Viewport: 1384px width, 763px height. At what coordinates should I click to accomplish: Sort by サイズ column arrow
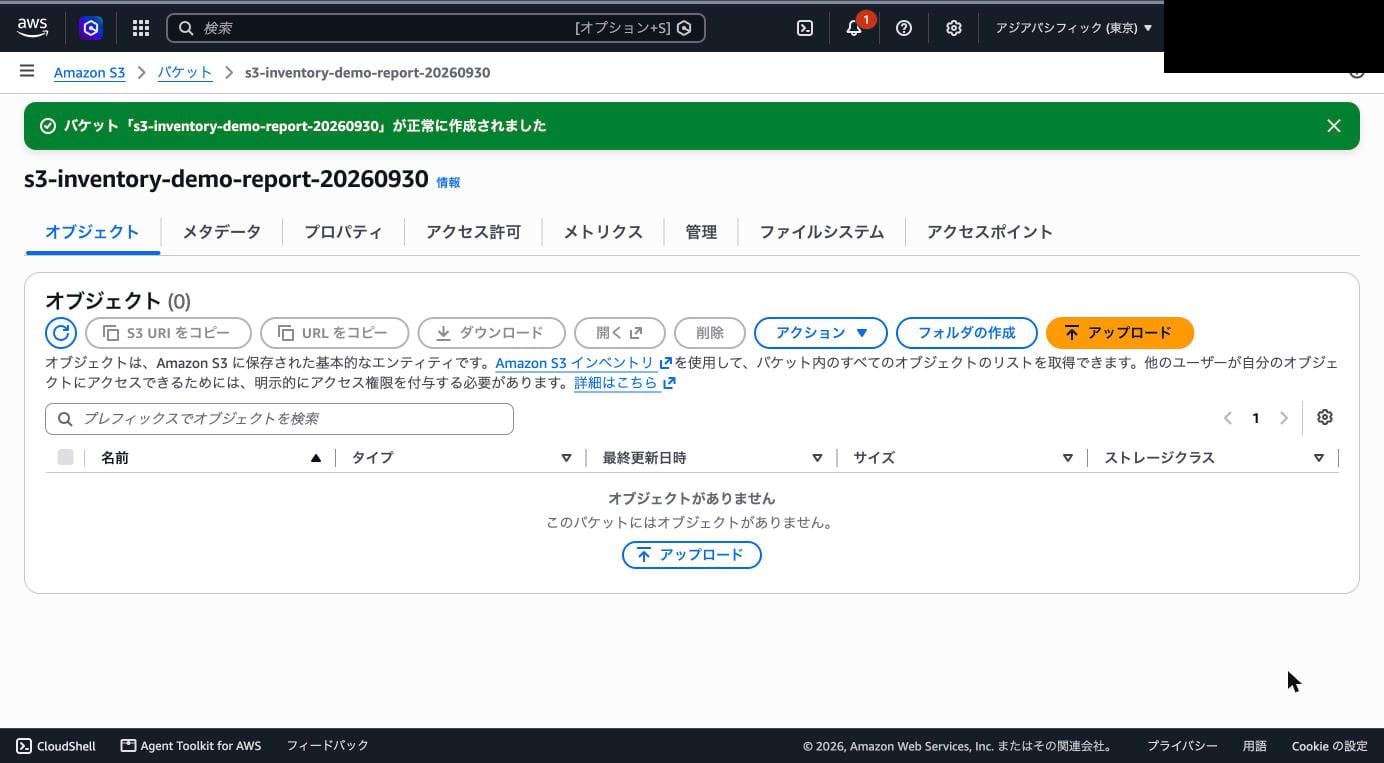pos(1068,458)
